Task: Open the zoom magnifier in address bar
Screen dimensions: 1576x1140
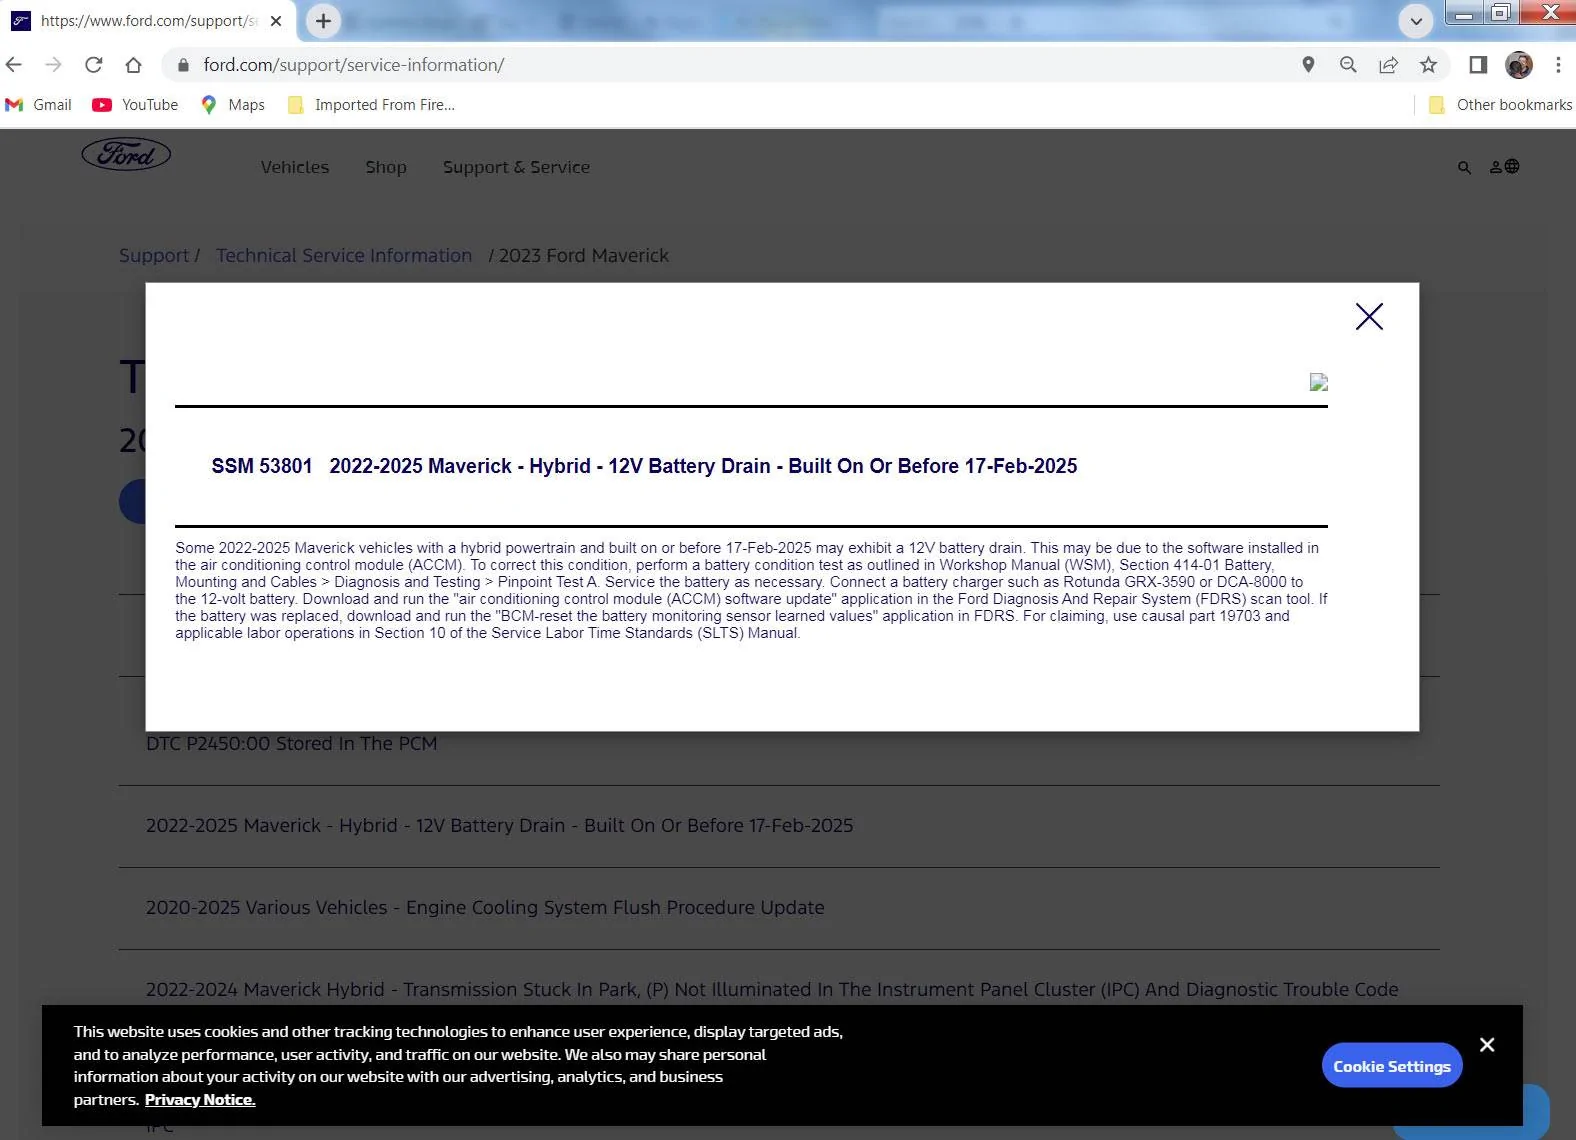Action: pyautogui.click(x=1348, y=65)
